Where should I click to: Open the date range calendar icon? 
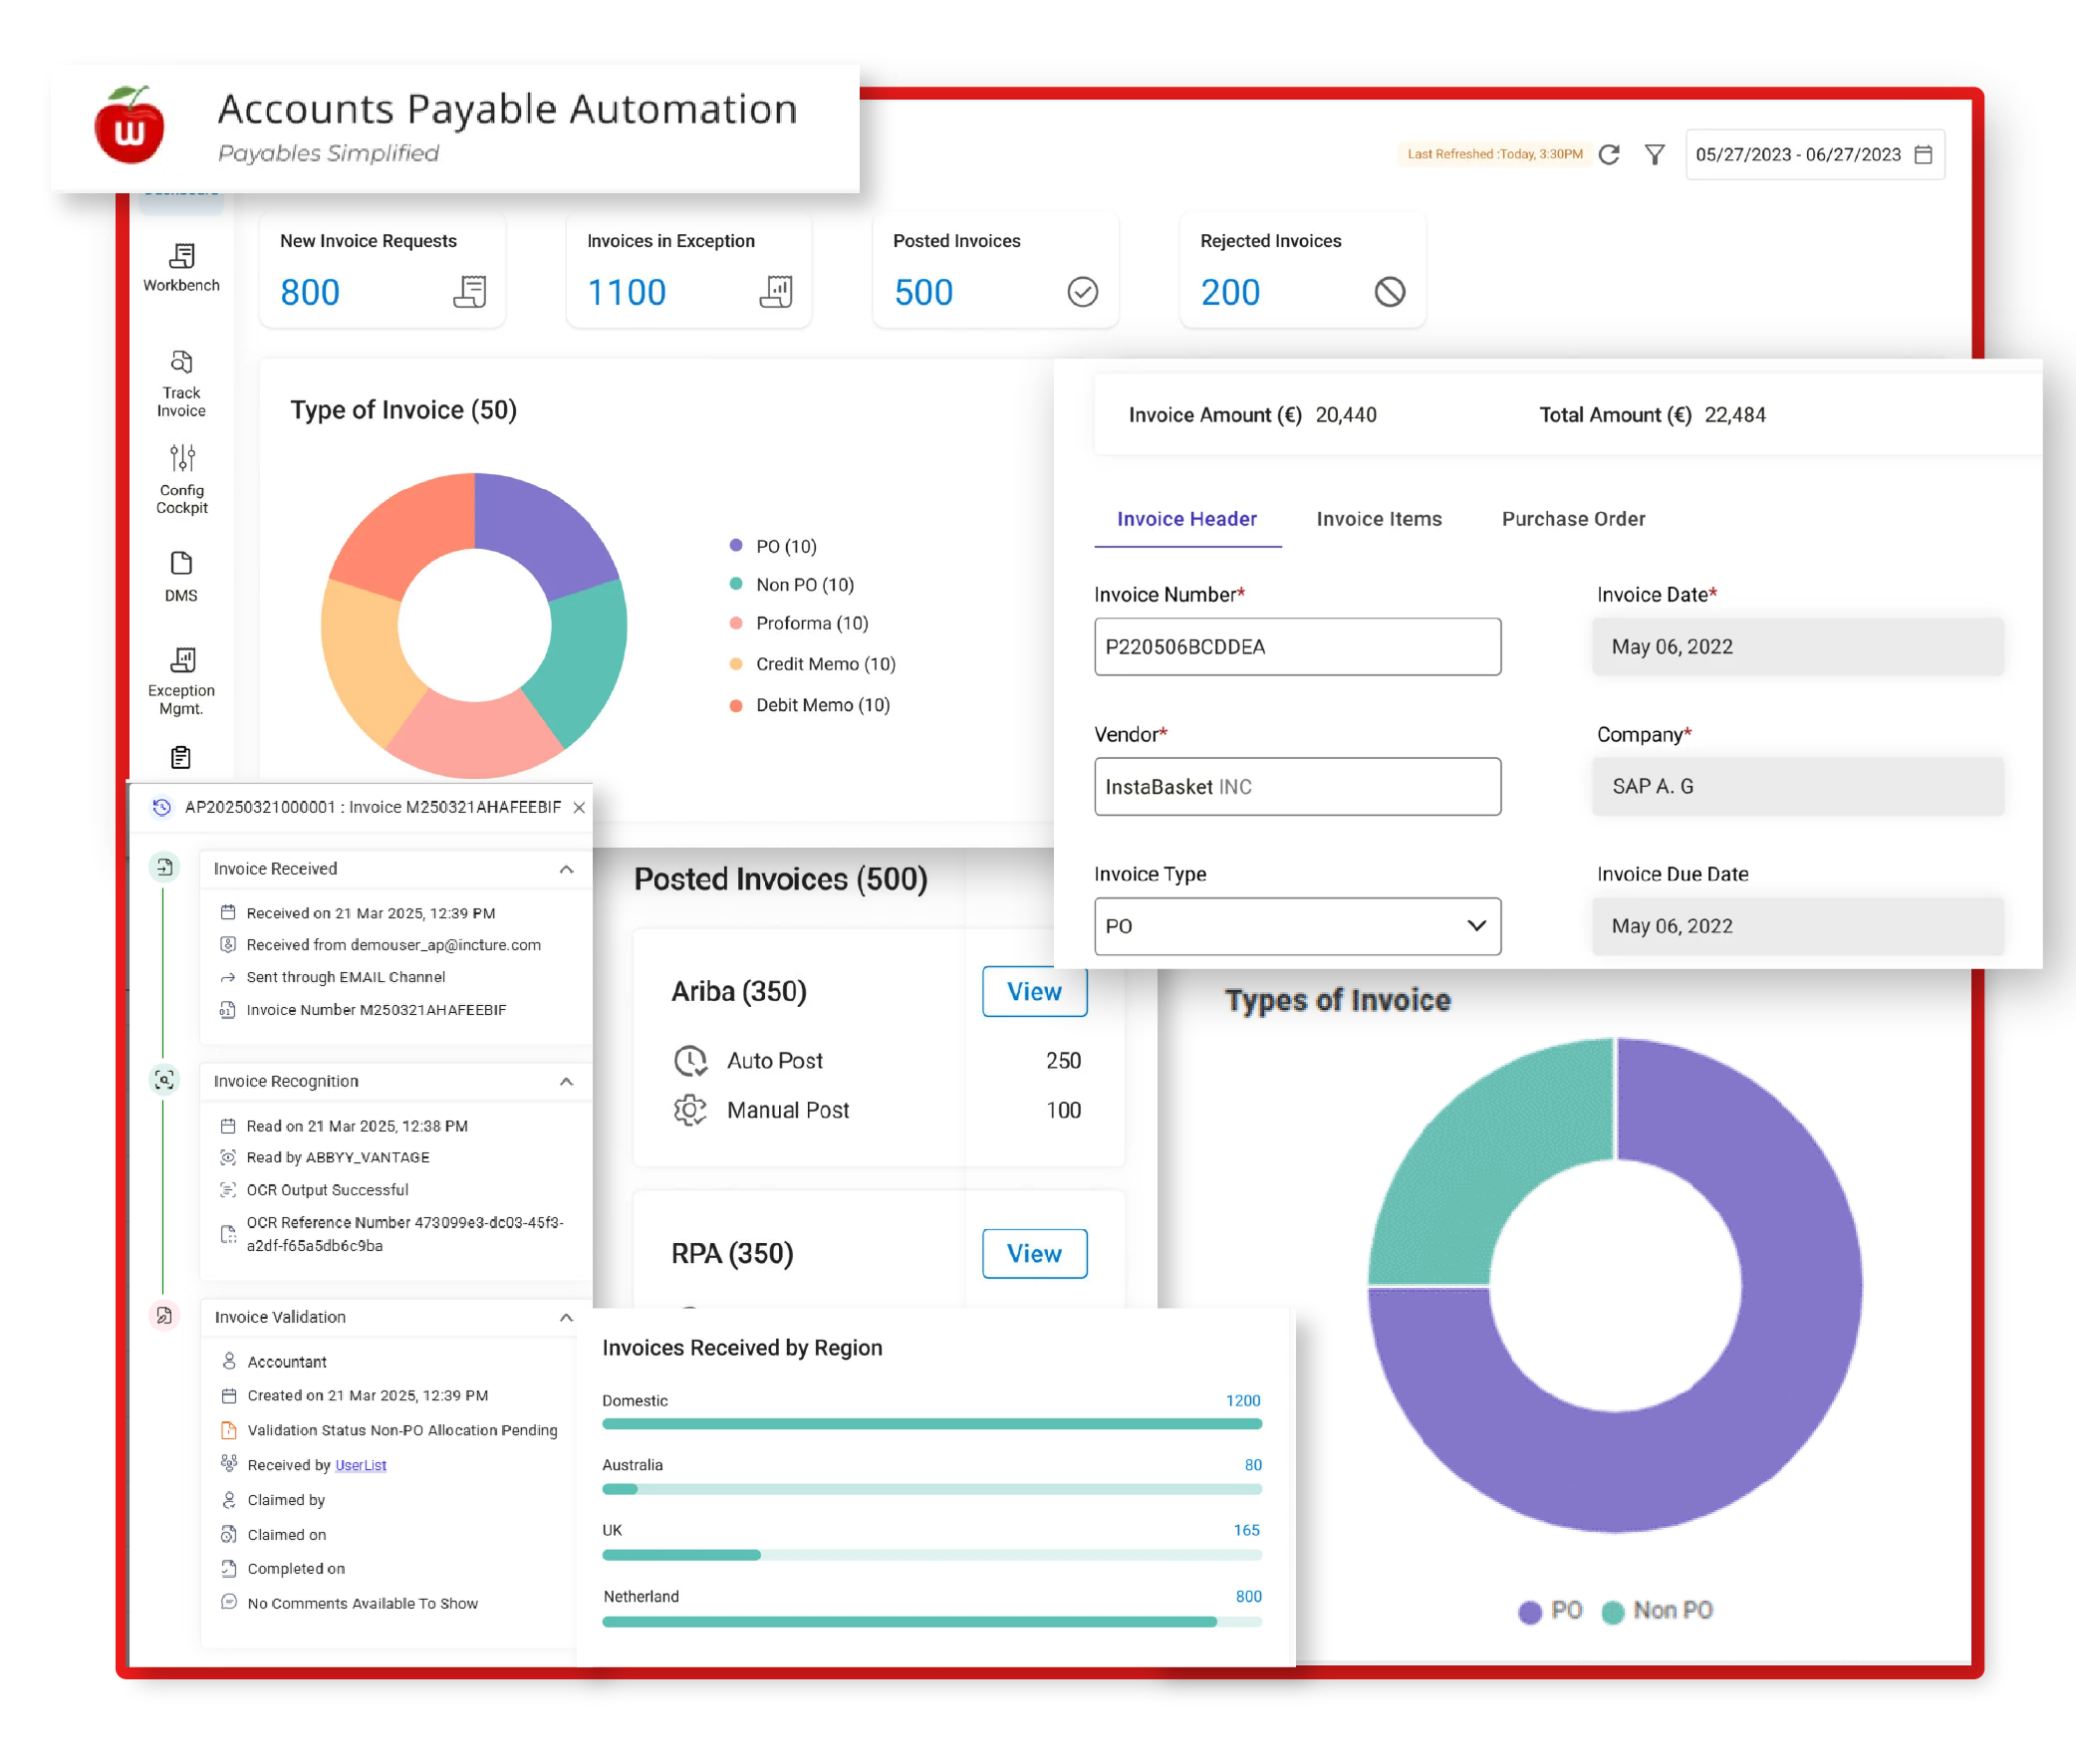pos(1923,155)
